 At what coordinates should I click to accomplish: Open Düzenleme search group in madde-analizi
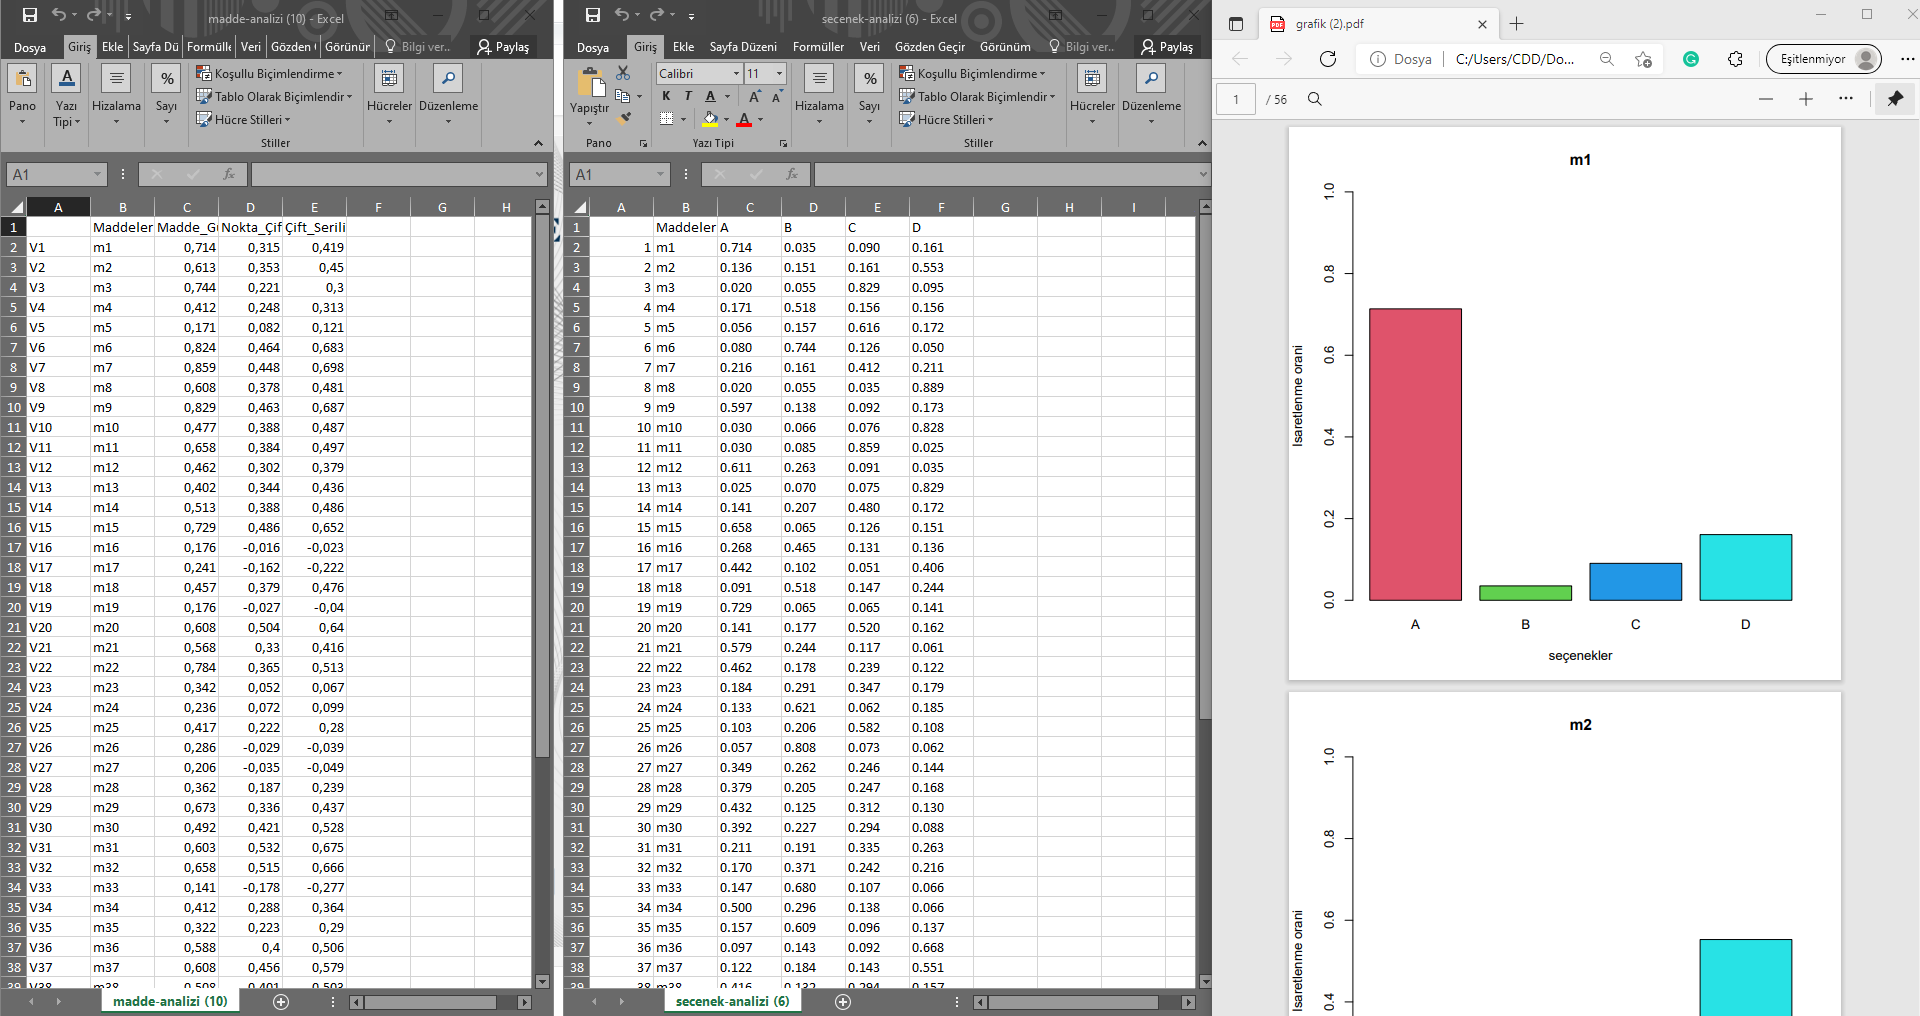pyautogui.click(x=448, y=93)
